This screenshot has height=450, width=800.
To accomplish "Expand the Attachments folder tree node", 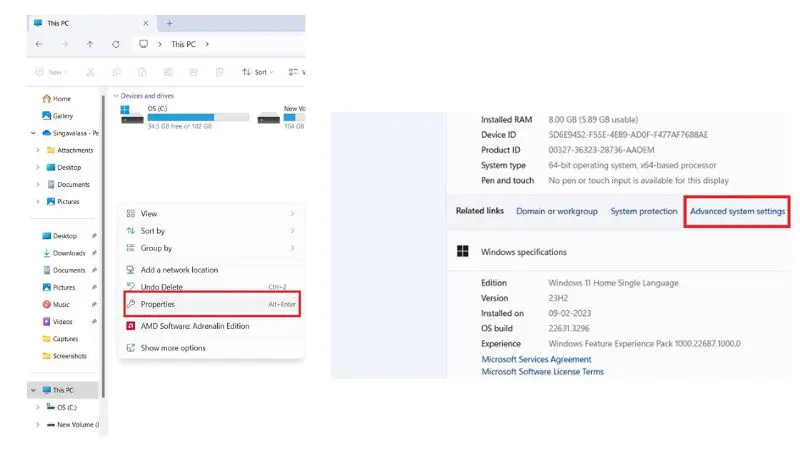I will pyautogui.click(x=38, y=150).
